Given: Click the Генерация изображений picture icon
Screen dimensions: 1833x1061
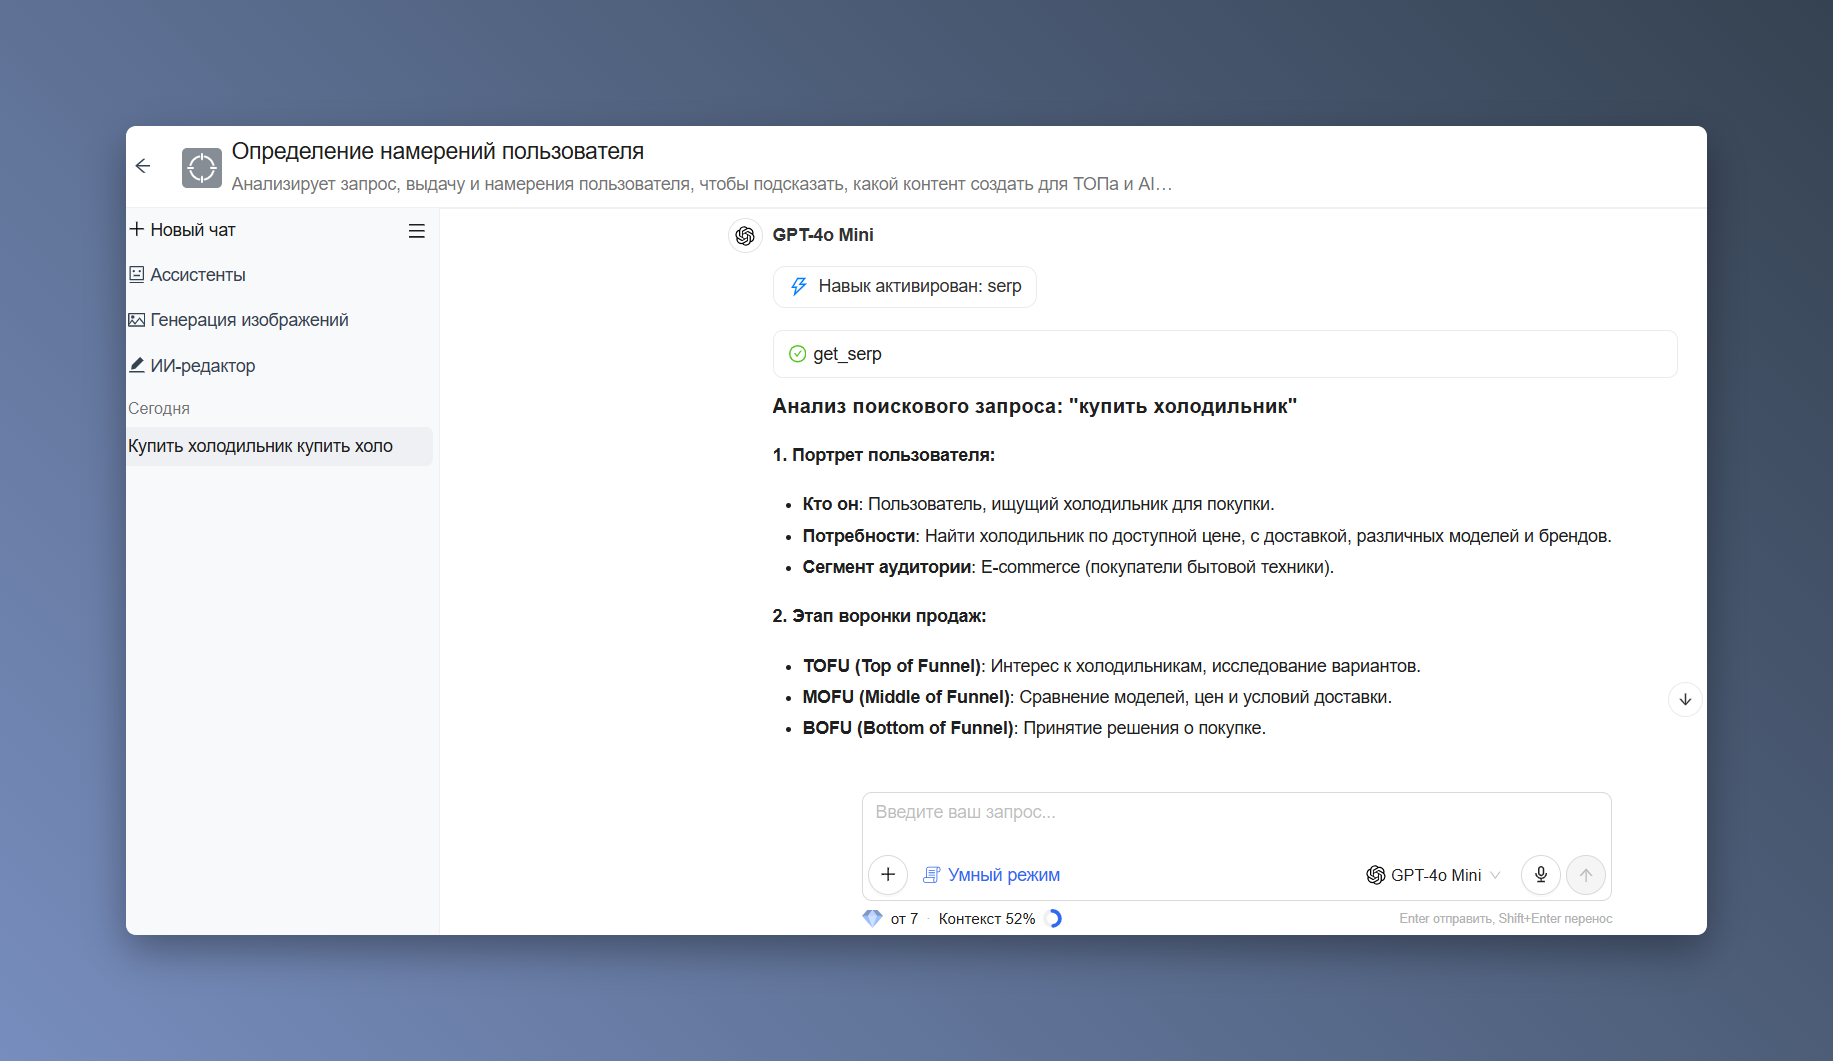Looking at the screenshot, I should click(137, 320).
